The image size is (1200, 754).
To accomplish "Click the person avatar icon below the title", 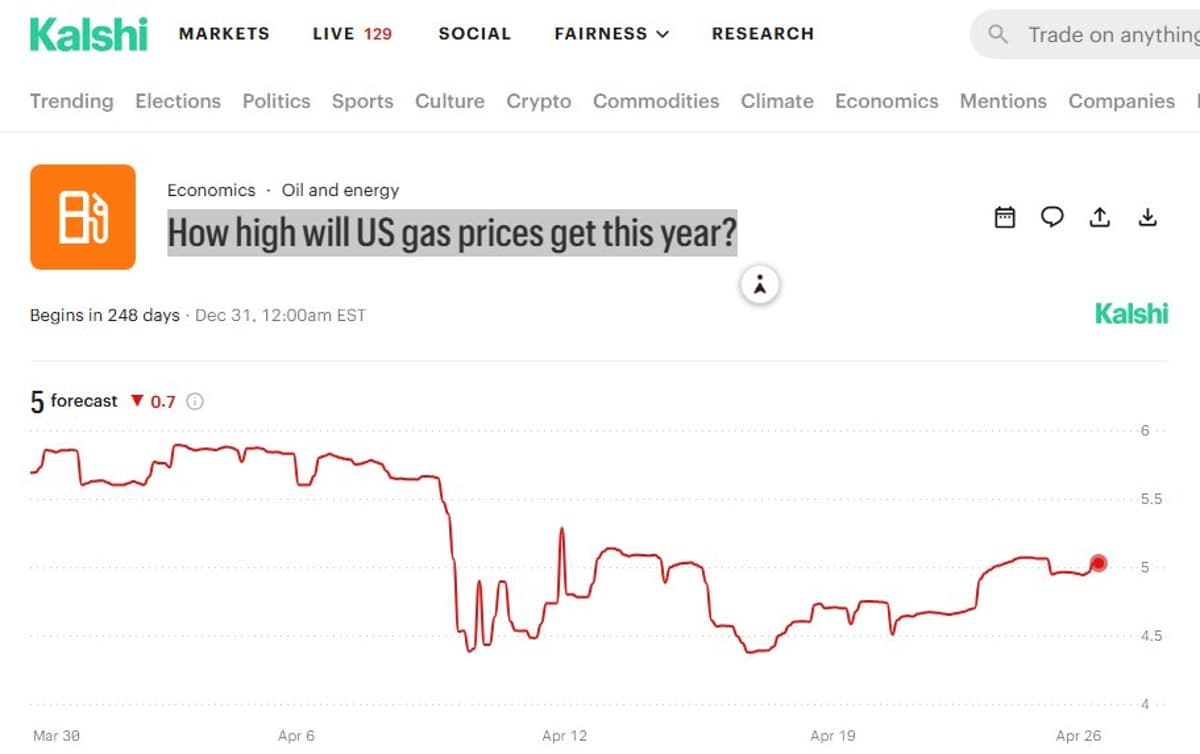I will tap(760, 284).
